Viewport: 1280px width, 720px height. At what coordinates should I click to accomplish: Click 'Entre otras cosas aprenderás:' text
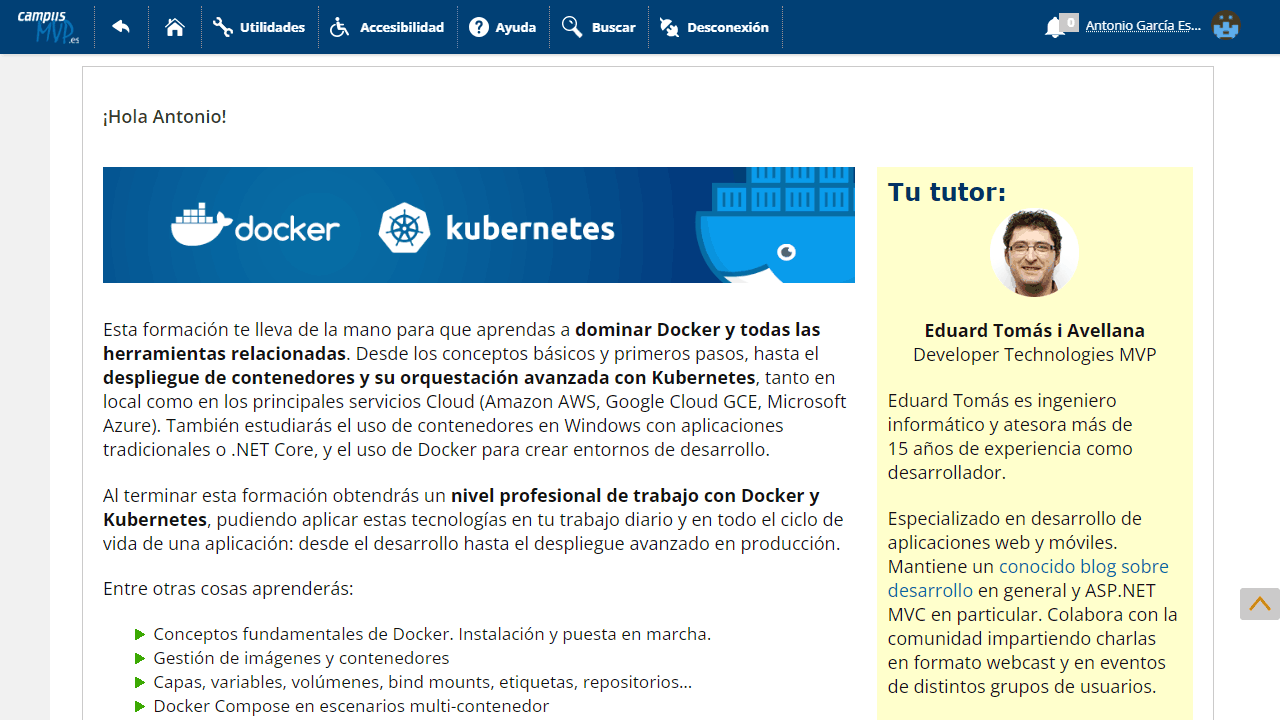click(x=228, y=588)
